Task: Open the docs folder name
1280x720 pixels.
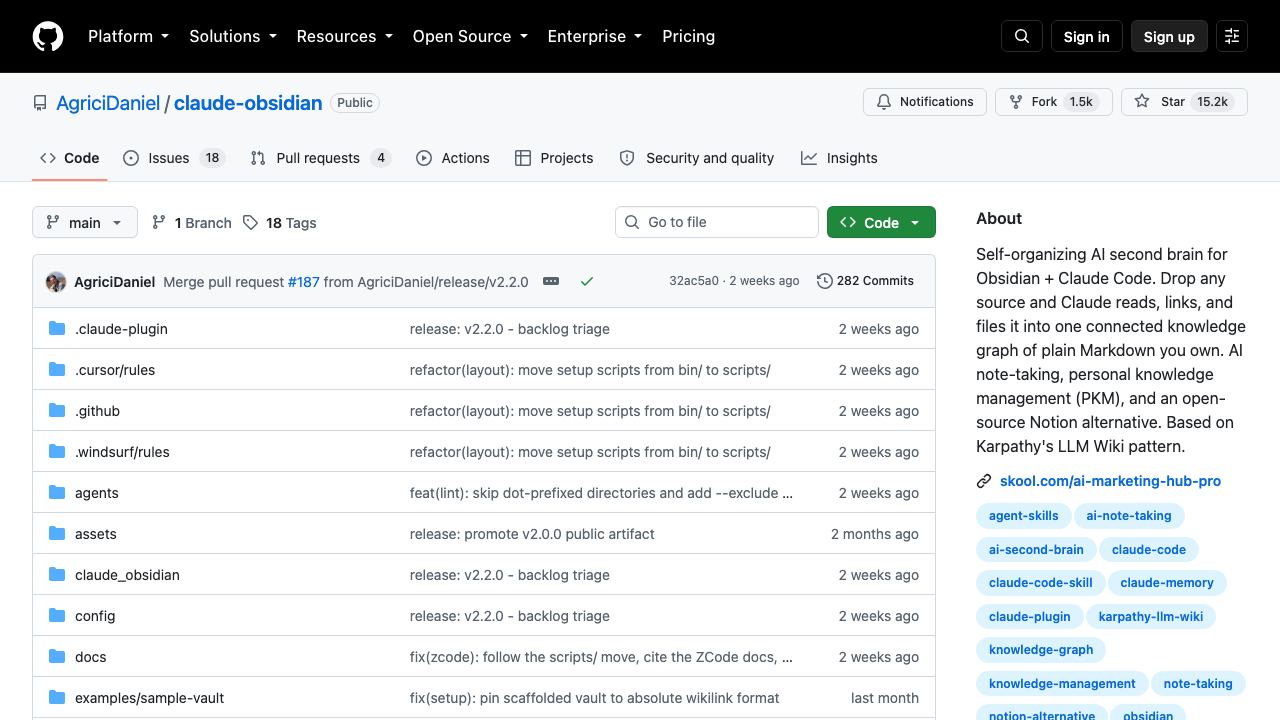Action: pos(90,657)
